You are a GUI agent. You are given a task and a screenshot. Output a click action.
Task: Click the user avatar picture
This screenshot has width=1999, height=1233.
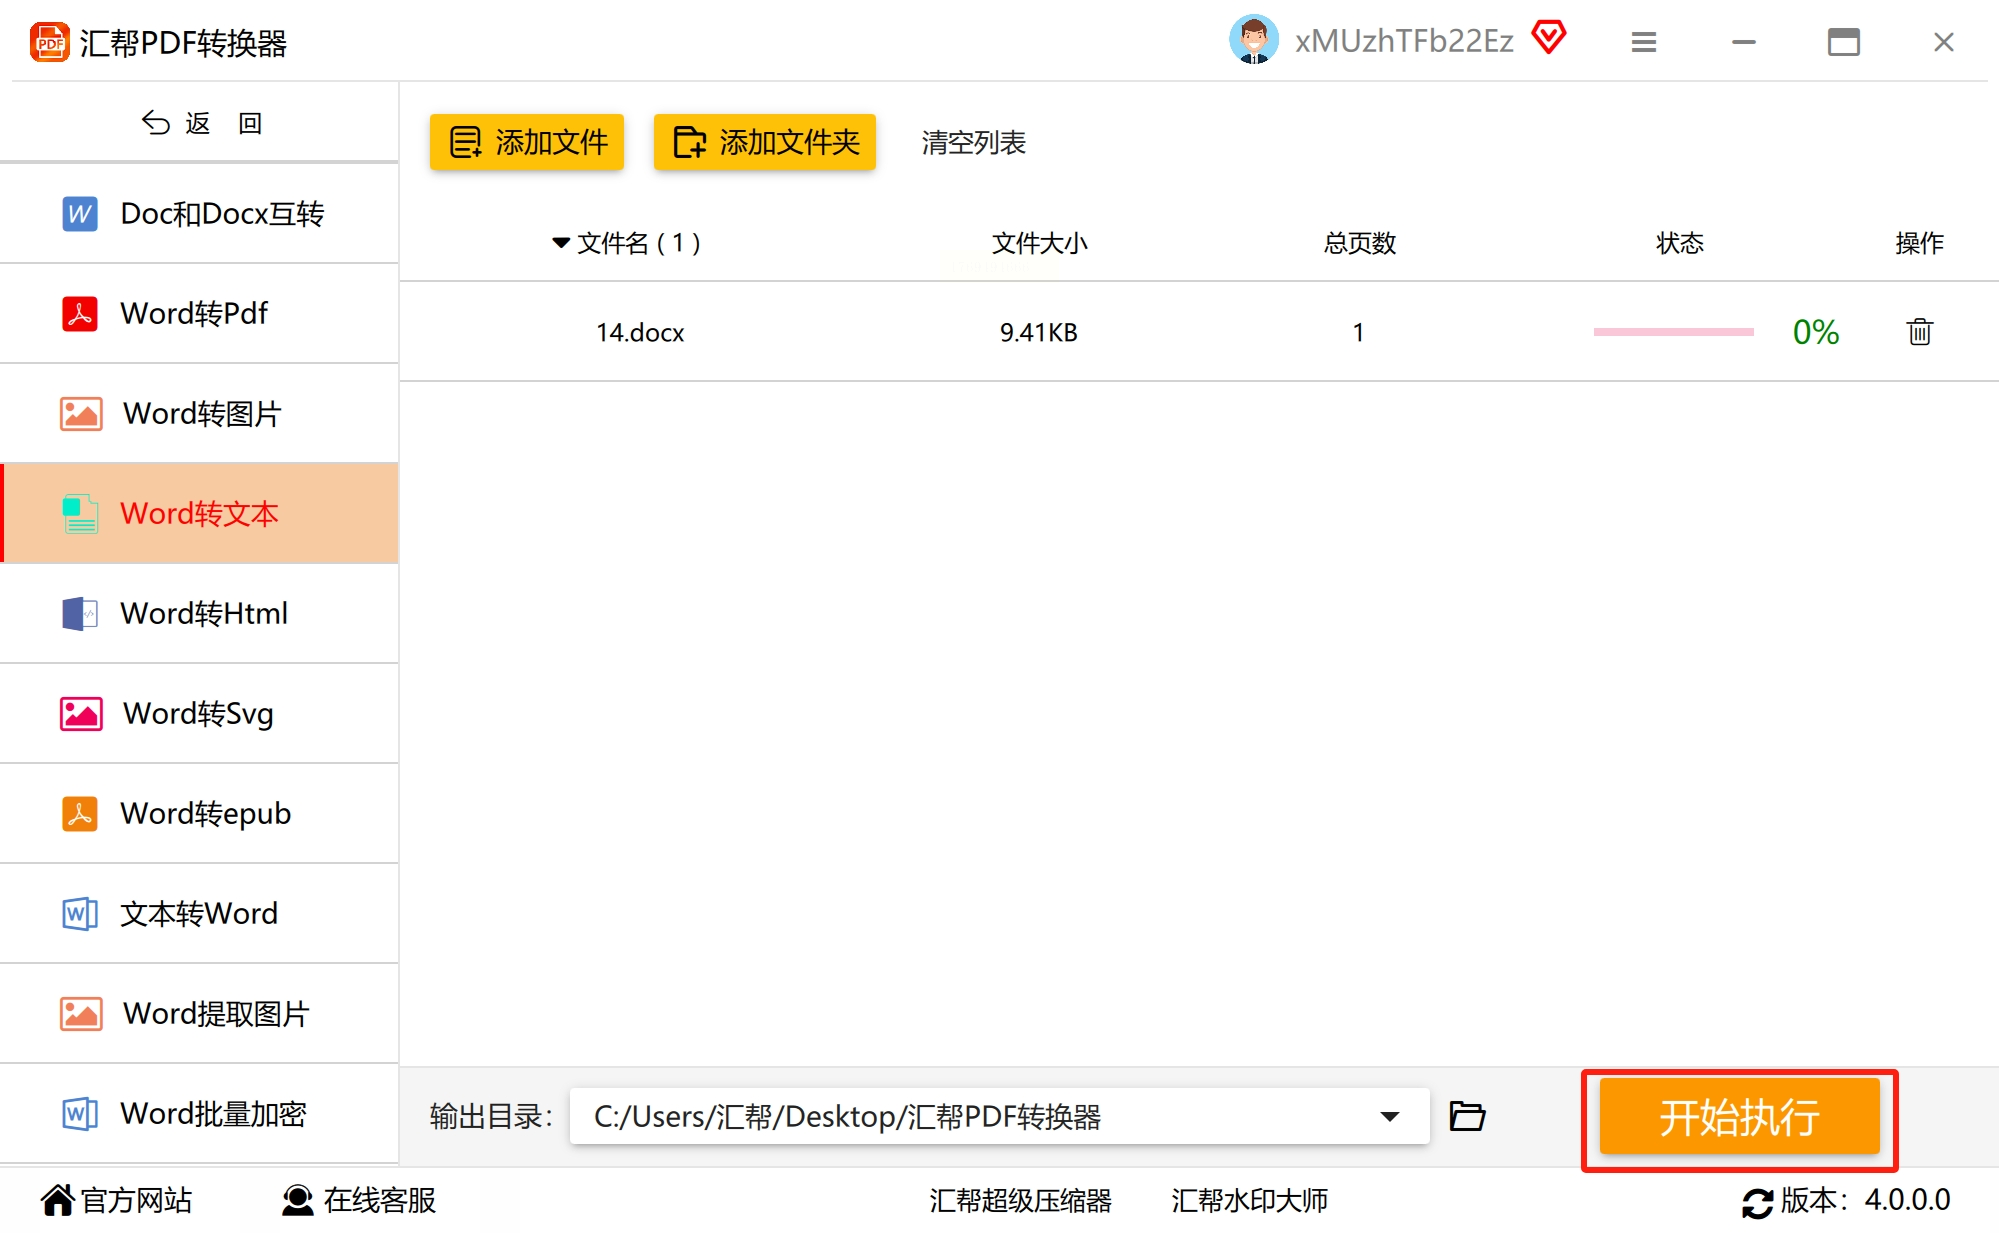(x=1253, y=41)
